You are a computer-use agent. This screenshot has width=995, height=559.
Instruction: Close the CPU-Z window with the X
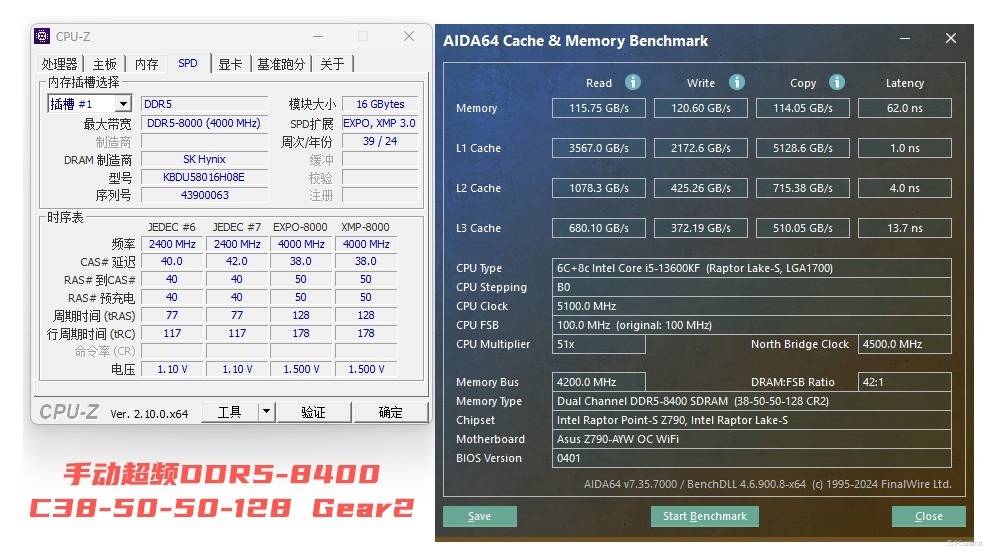click(x=409, y=36)
